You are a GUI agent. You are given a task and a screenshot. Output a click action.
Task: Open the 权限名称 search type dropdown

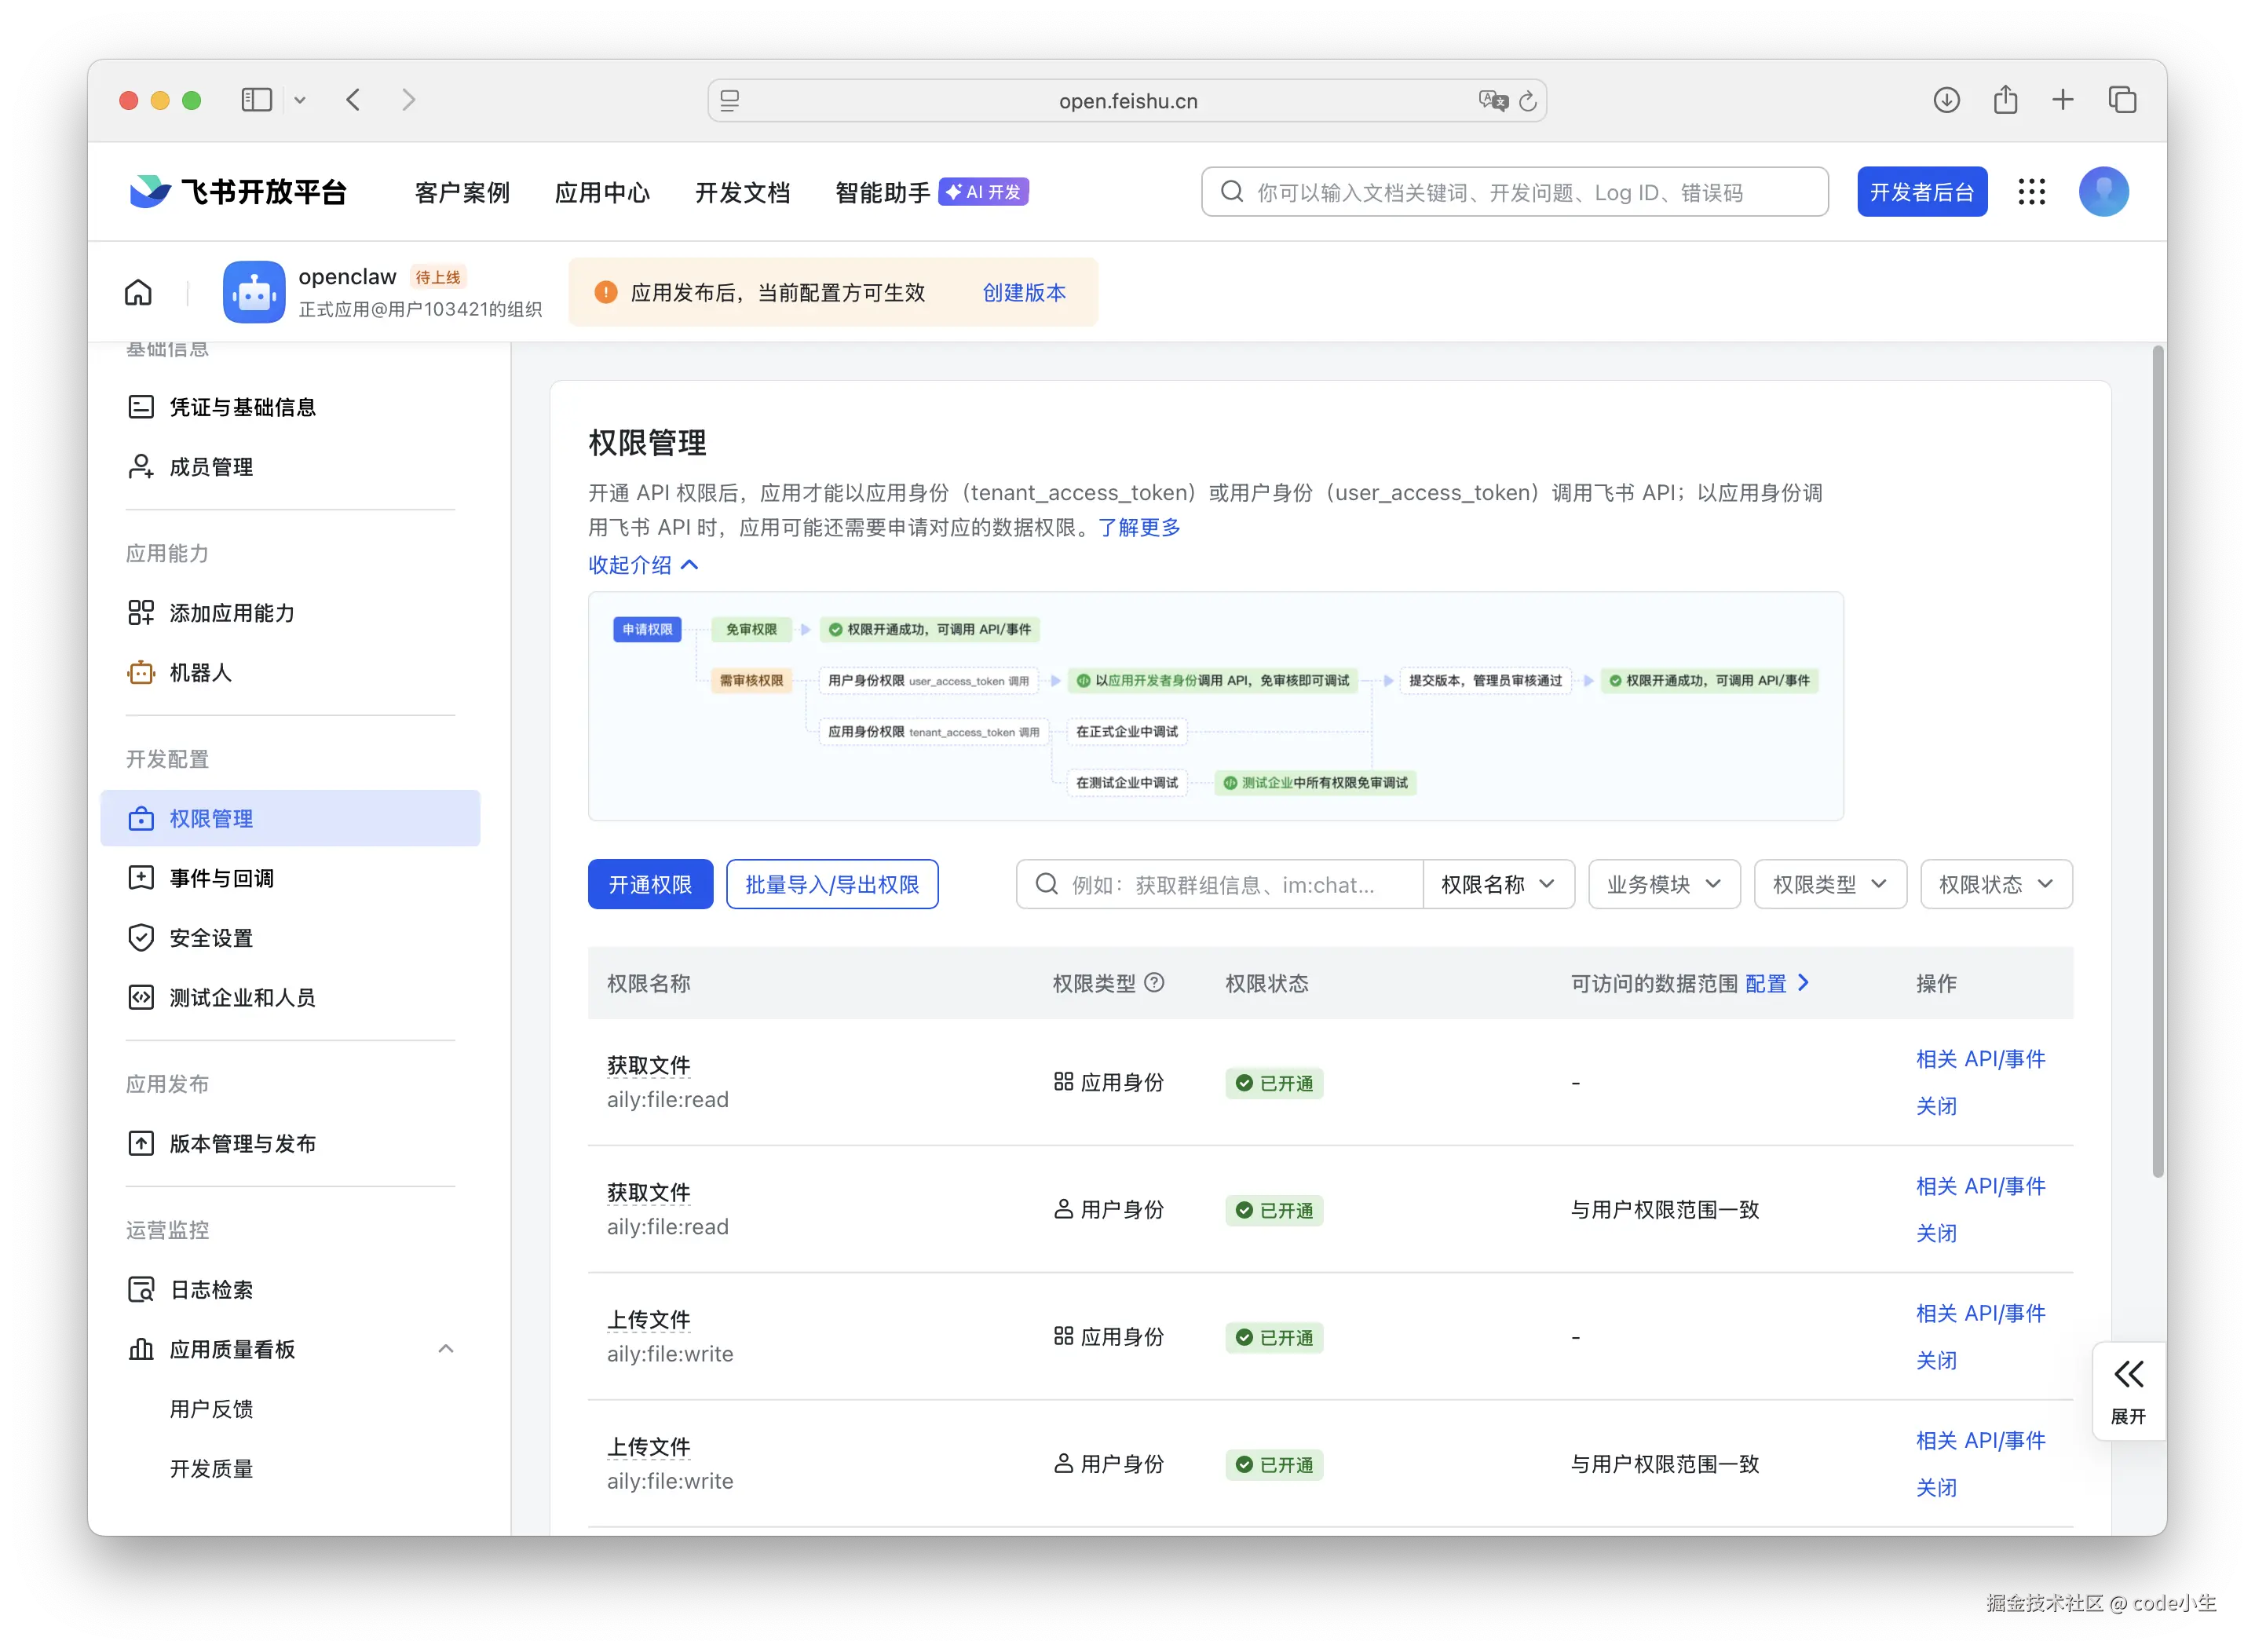coord(1497,884)
